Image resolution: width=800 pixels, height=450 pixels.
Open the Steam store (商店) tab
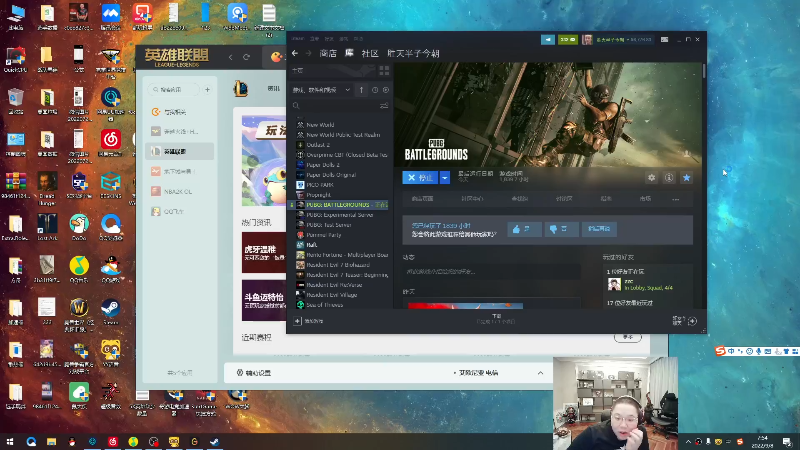328,53
